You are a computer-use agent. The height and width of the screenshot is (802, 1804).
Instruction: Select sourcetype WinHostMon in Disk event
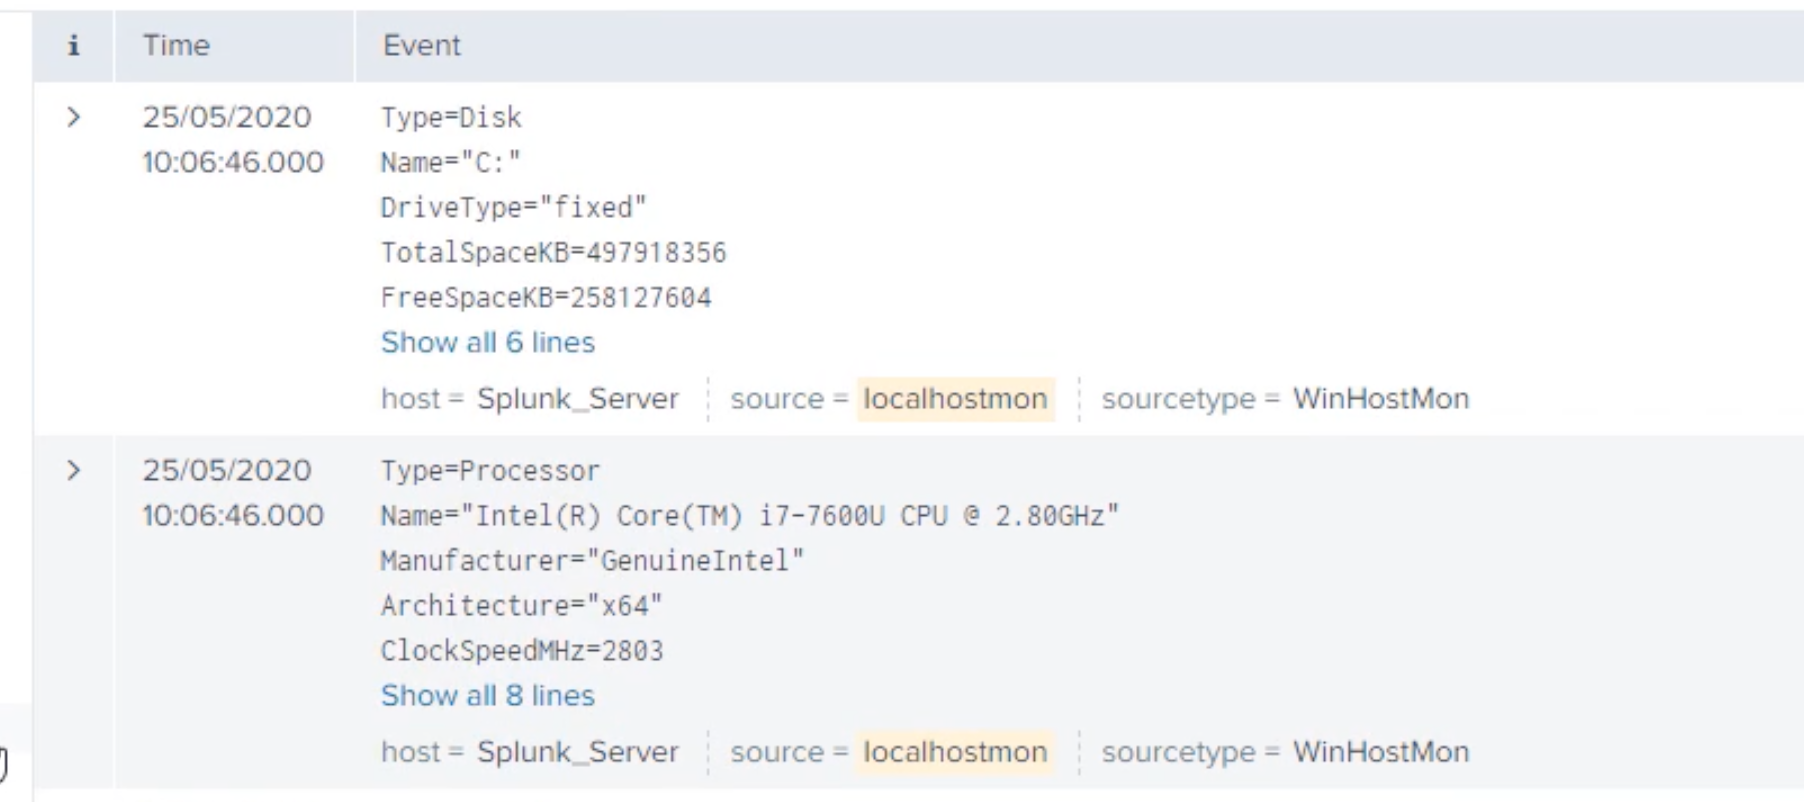1381,398
